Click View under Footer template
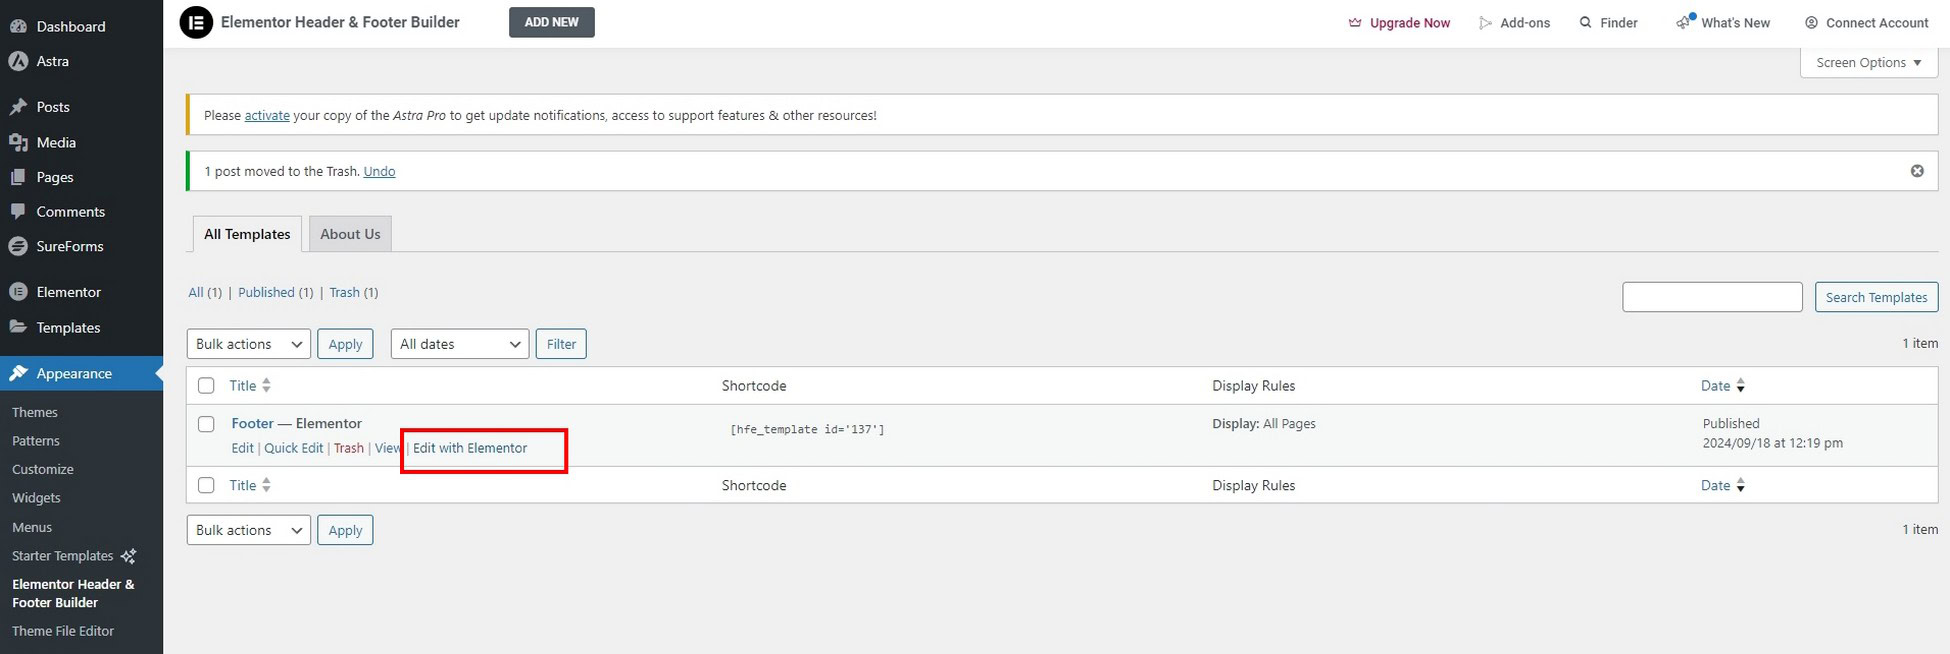Image resolution: width=1950 pixels, height=654 pixels. tap(388, 448)
